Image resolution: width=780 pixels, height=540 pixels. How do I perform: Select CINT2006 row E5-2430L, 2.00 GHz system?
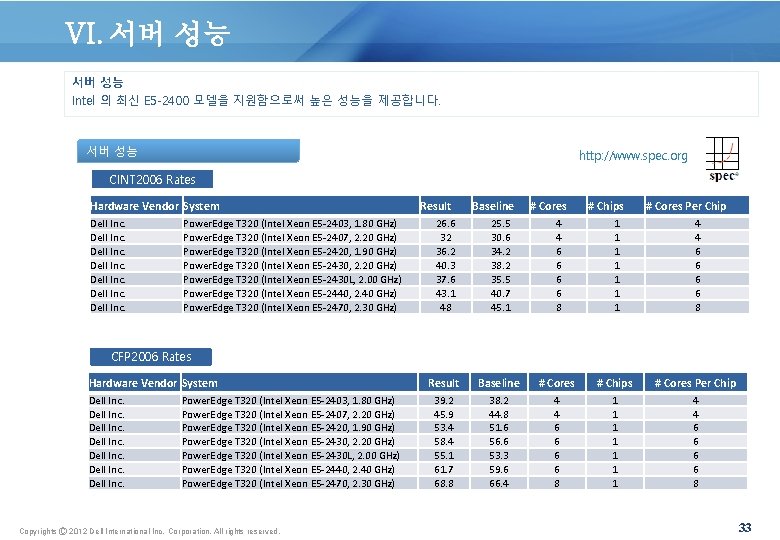click(x=292, y=279)
